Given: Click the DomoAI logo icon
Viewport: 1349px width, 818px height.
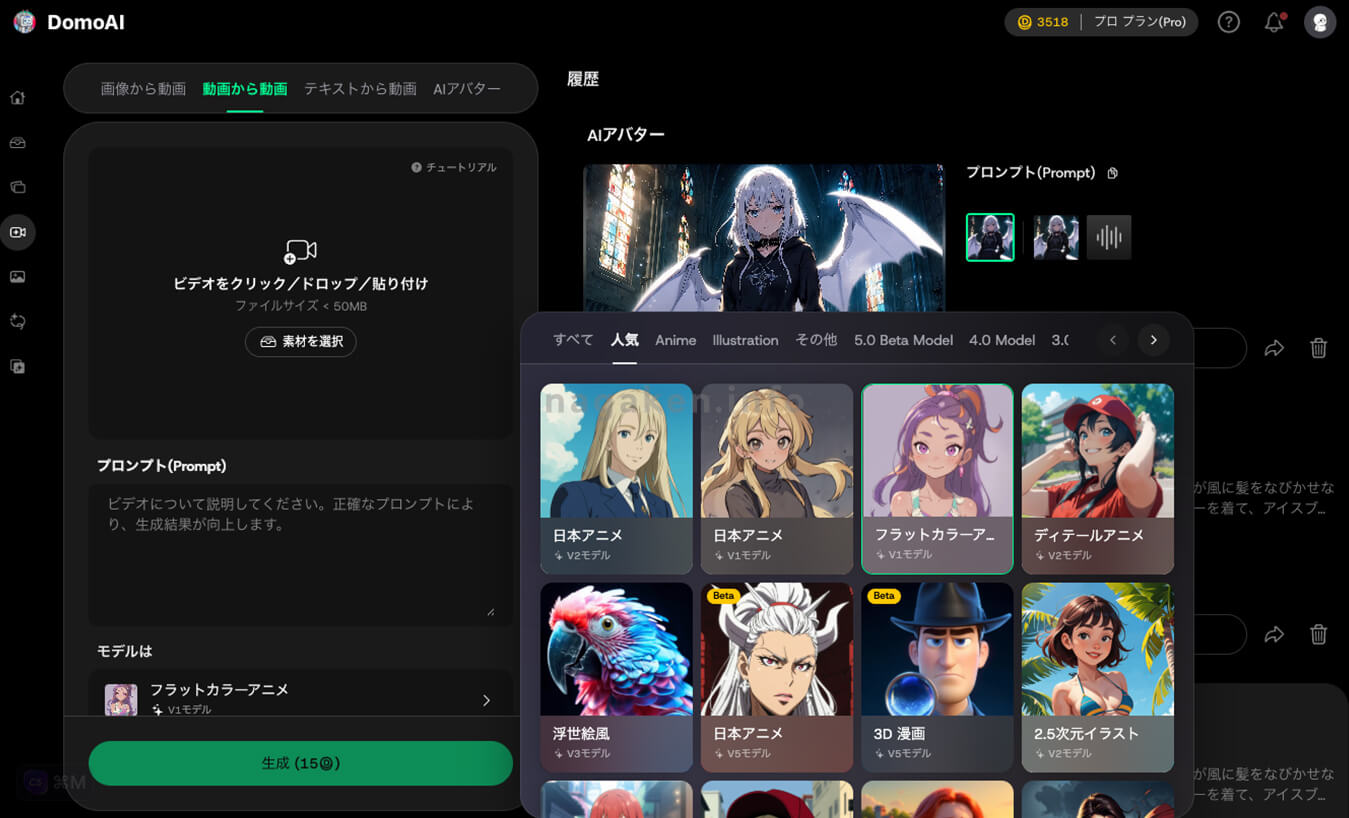Looking at the screenshot, I should [x=24, y=22].
